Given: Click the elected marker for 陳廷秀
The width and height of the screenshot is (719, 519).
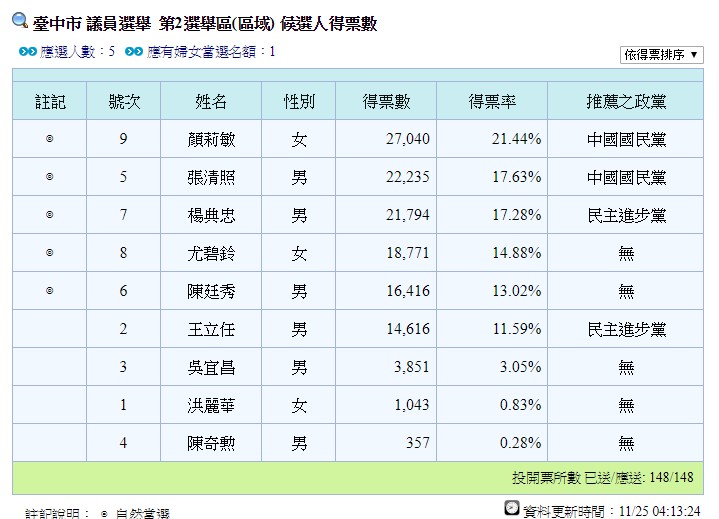Looking at the screenshot, I should 49,291.
